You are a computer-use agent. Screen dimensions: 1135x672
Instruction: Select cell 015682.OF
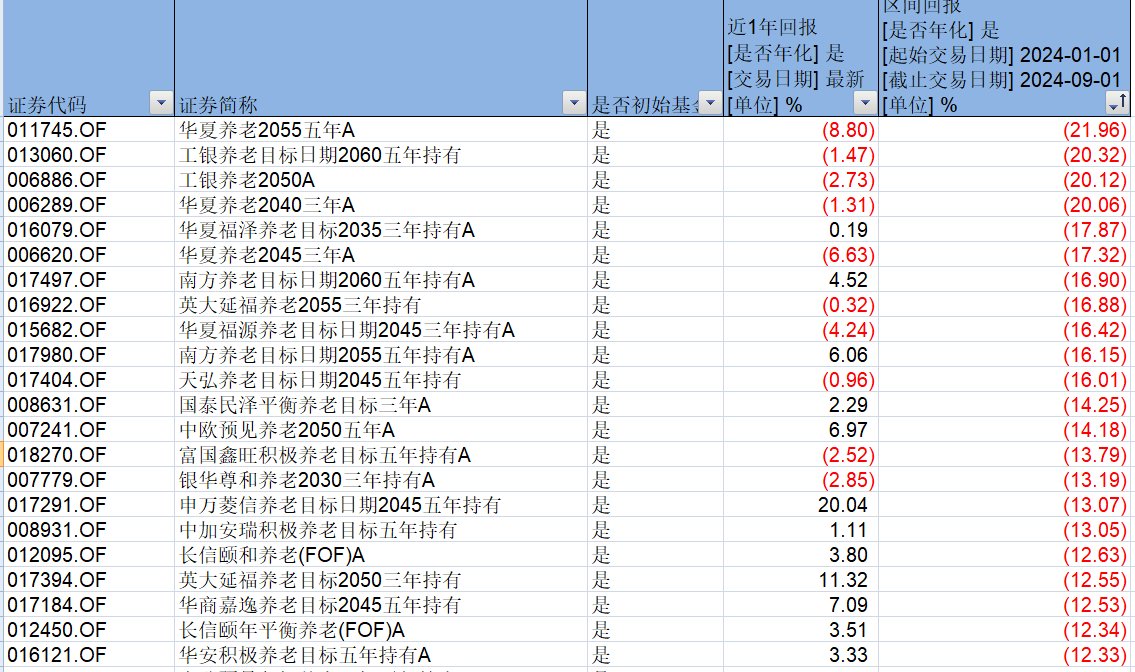tap(88, 329)
